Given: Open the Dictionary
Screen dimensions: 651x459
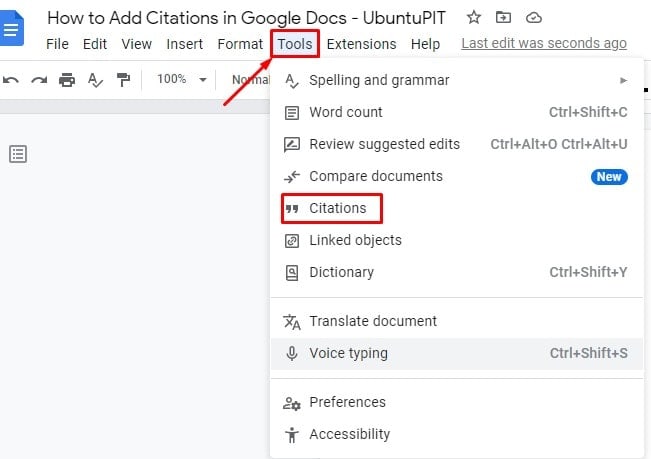Looking at the screenshot, I should coord(457,272).
